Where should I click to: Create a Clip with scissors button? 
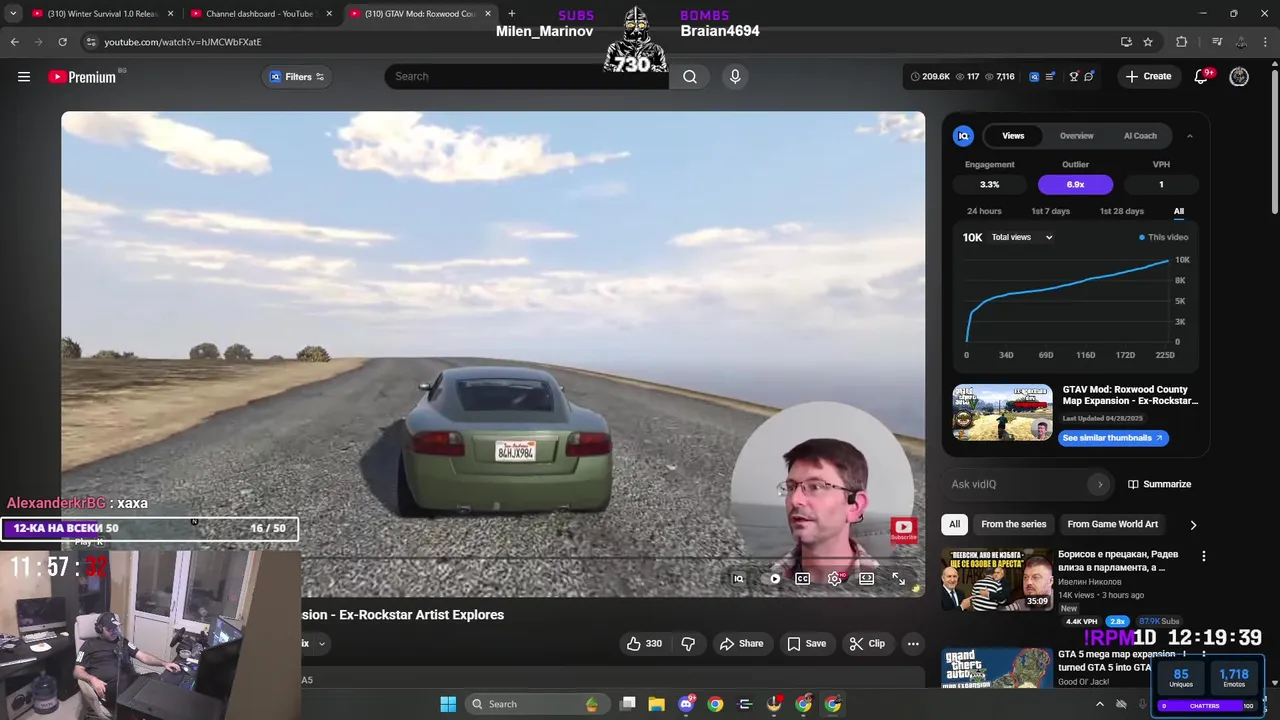tap(867, 644)
